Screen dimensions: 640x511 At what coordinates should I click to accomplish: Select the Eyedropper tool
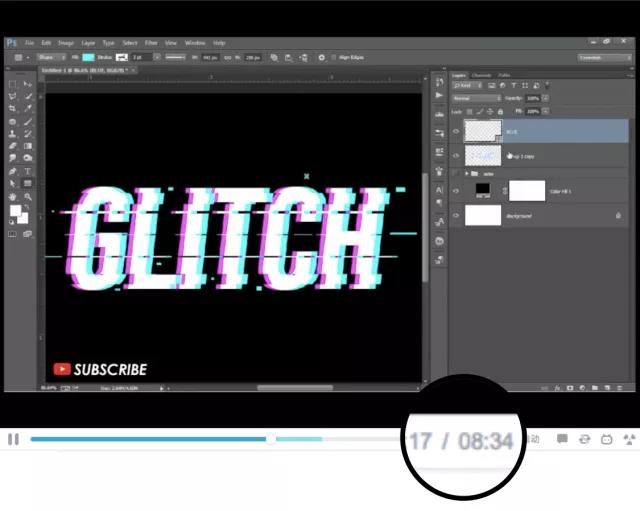[28, 109]
